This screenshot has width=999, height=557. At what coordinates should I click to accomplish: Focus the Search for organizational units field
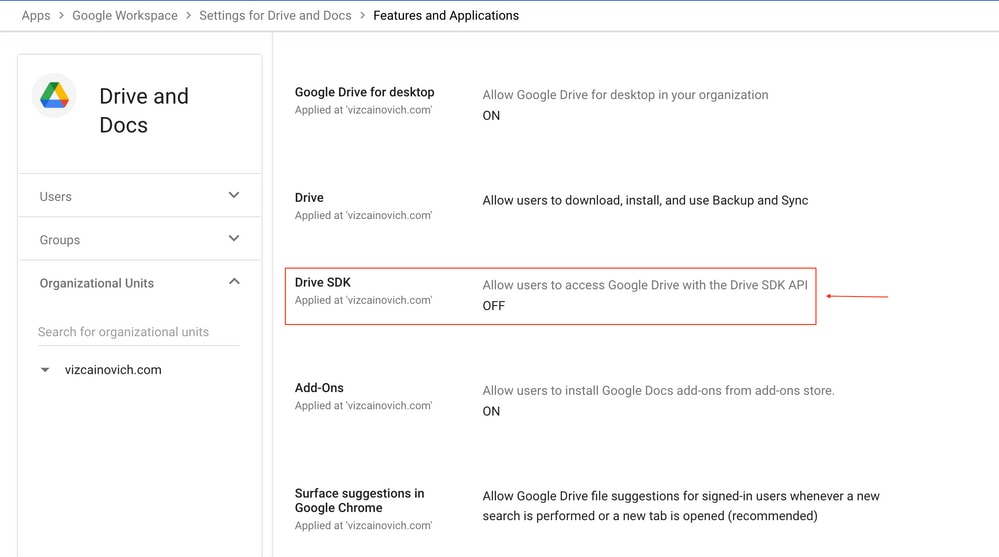pos(139,332)
